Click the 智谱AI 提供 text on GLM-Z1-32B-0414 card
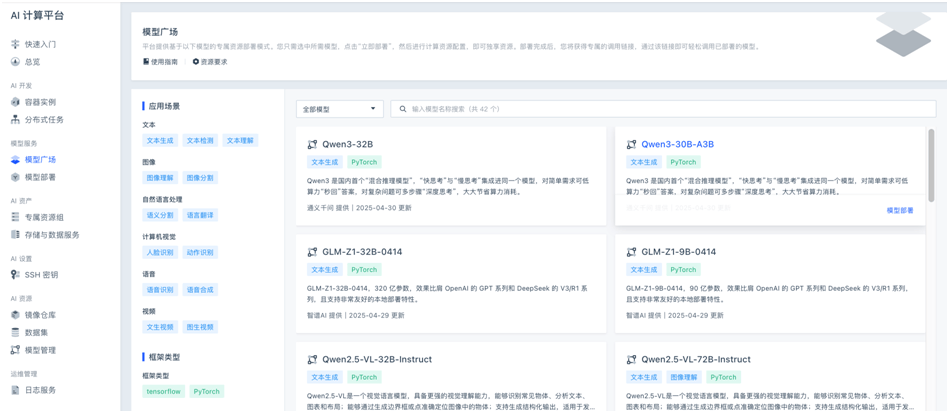 click(324, 316)
